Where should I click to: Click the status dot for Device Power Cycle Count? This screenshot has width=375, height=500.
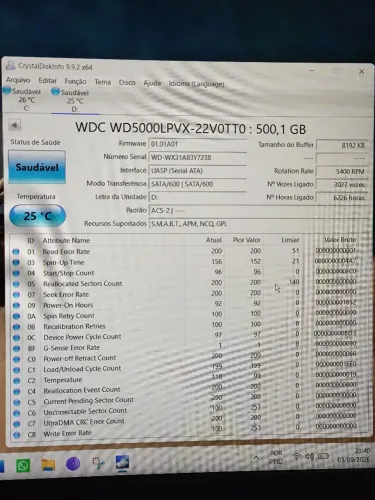coord(16,338)
